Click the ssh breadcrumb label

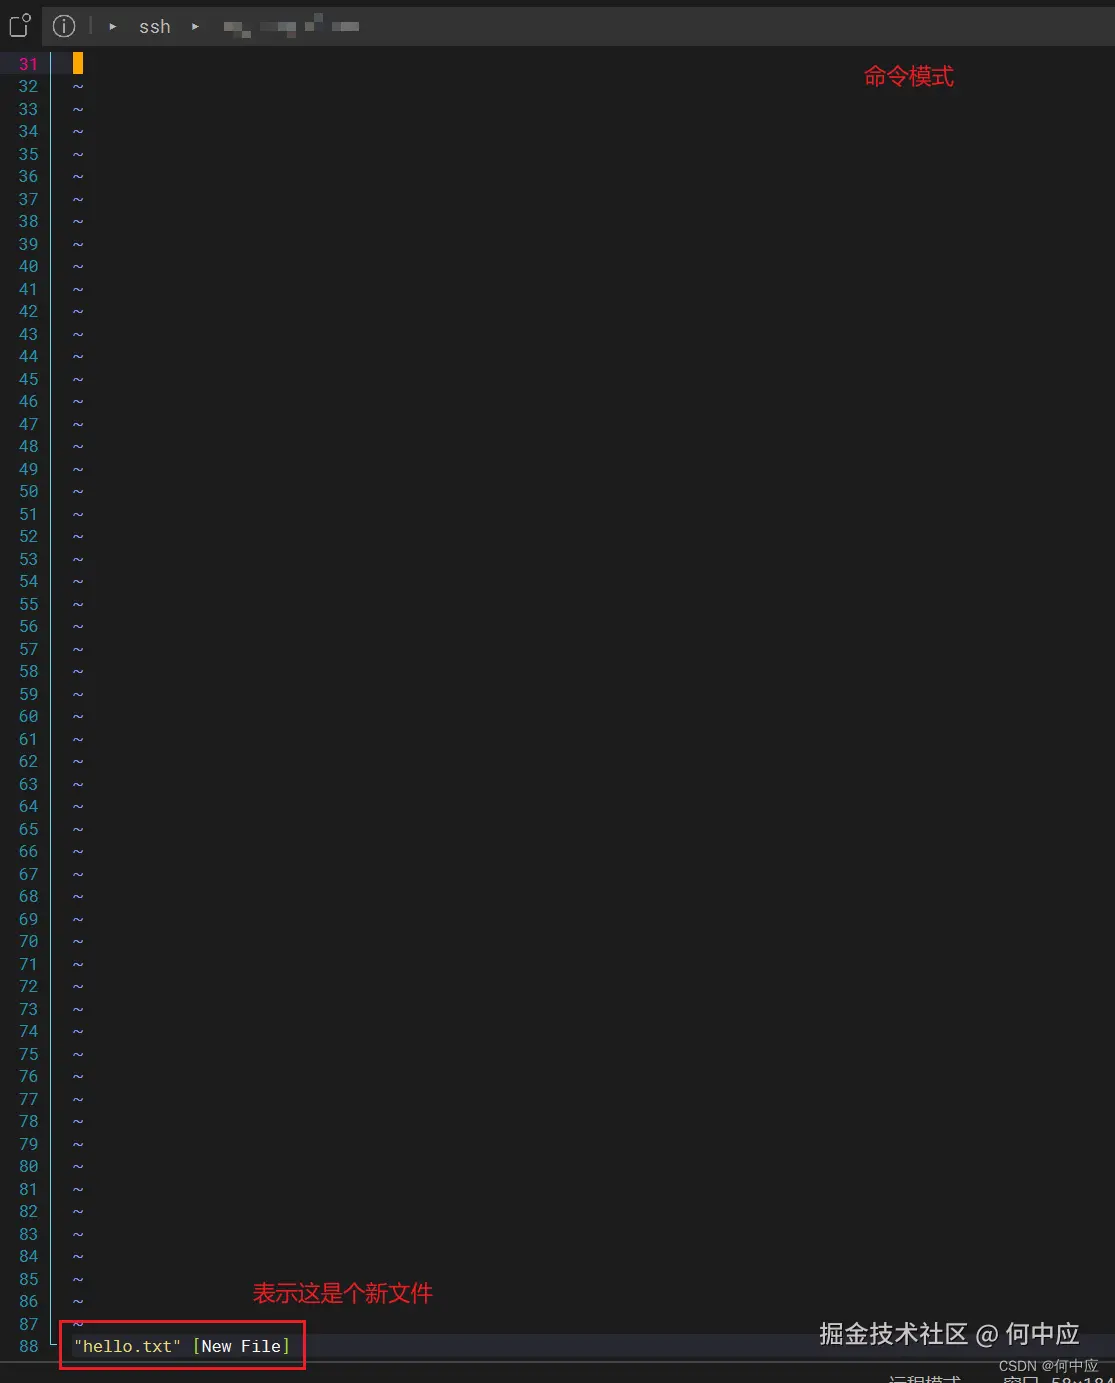(155, 27)
